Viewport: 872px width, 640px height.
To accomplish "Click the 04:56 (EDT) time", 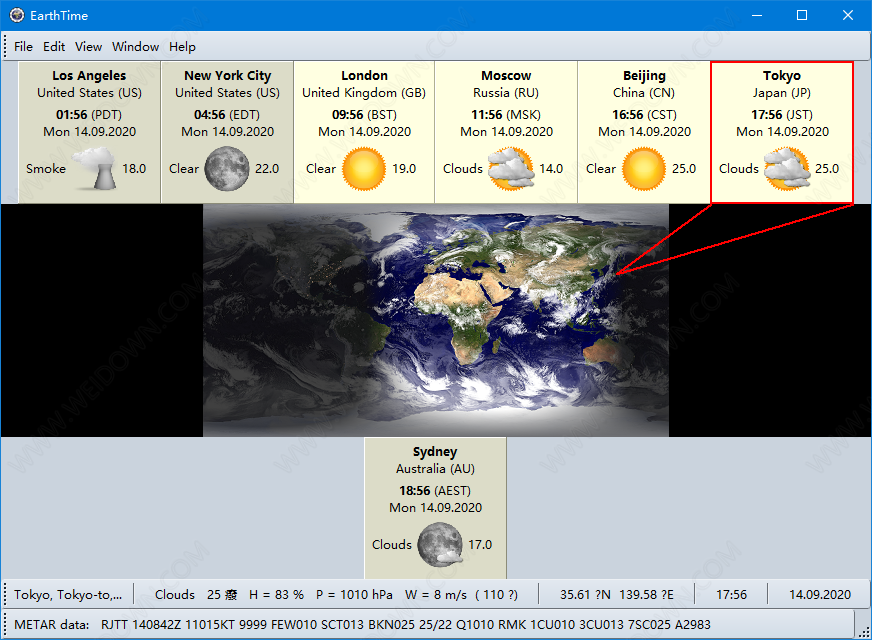I will [227, 115].
